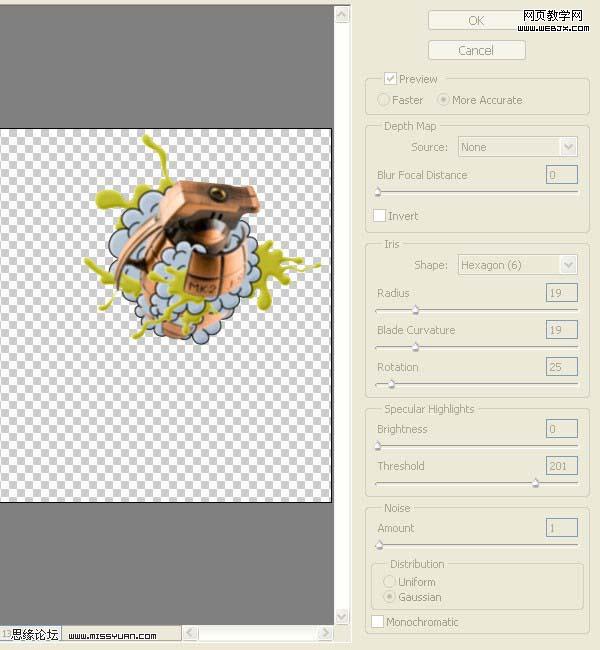The height and width of the screenshot is (650, 600).
Task: Click the horizontal scrollbar track
Action: tap(257, 633)
